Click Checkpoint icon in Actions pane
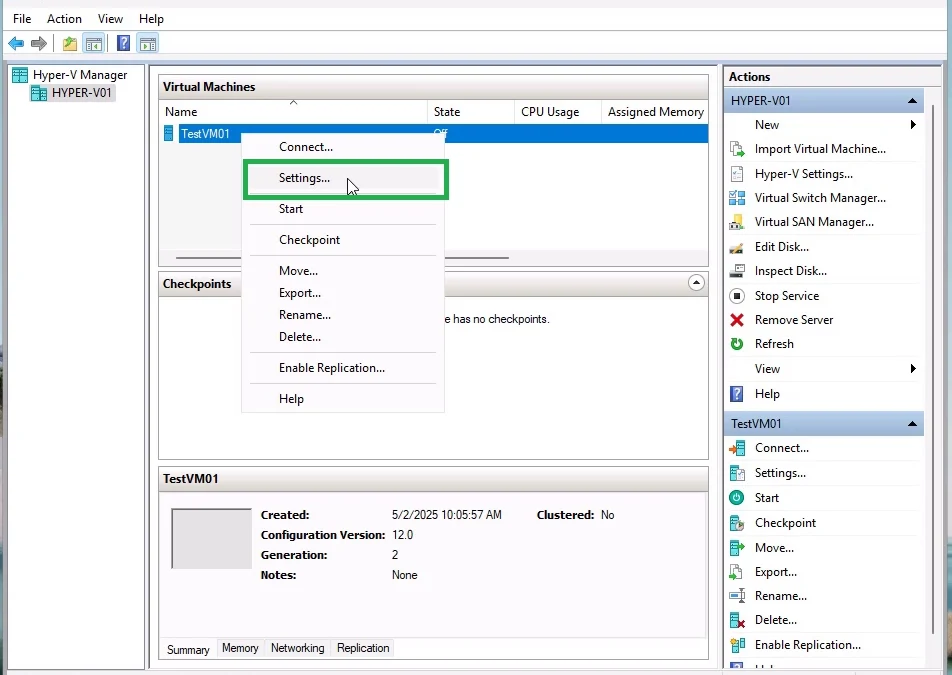The image size is (952, 675). pyautogui.click(x=736, y=523)
